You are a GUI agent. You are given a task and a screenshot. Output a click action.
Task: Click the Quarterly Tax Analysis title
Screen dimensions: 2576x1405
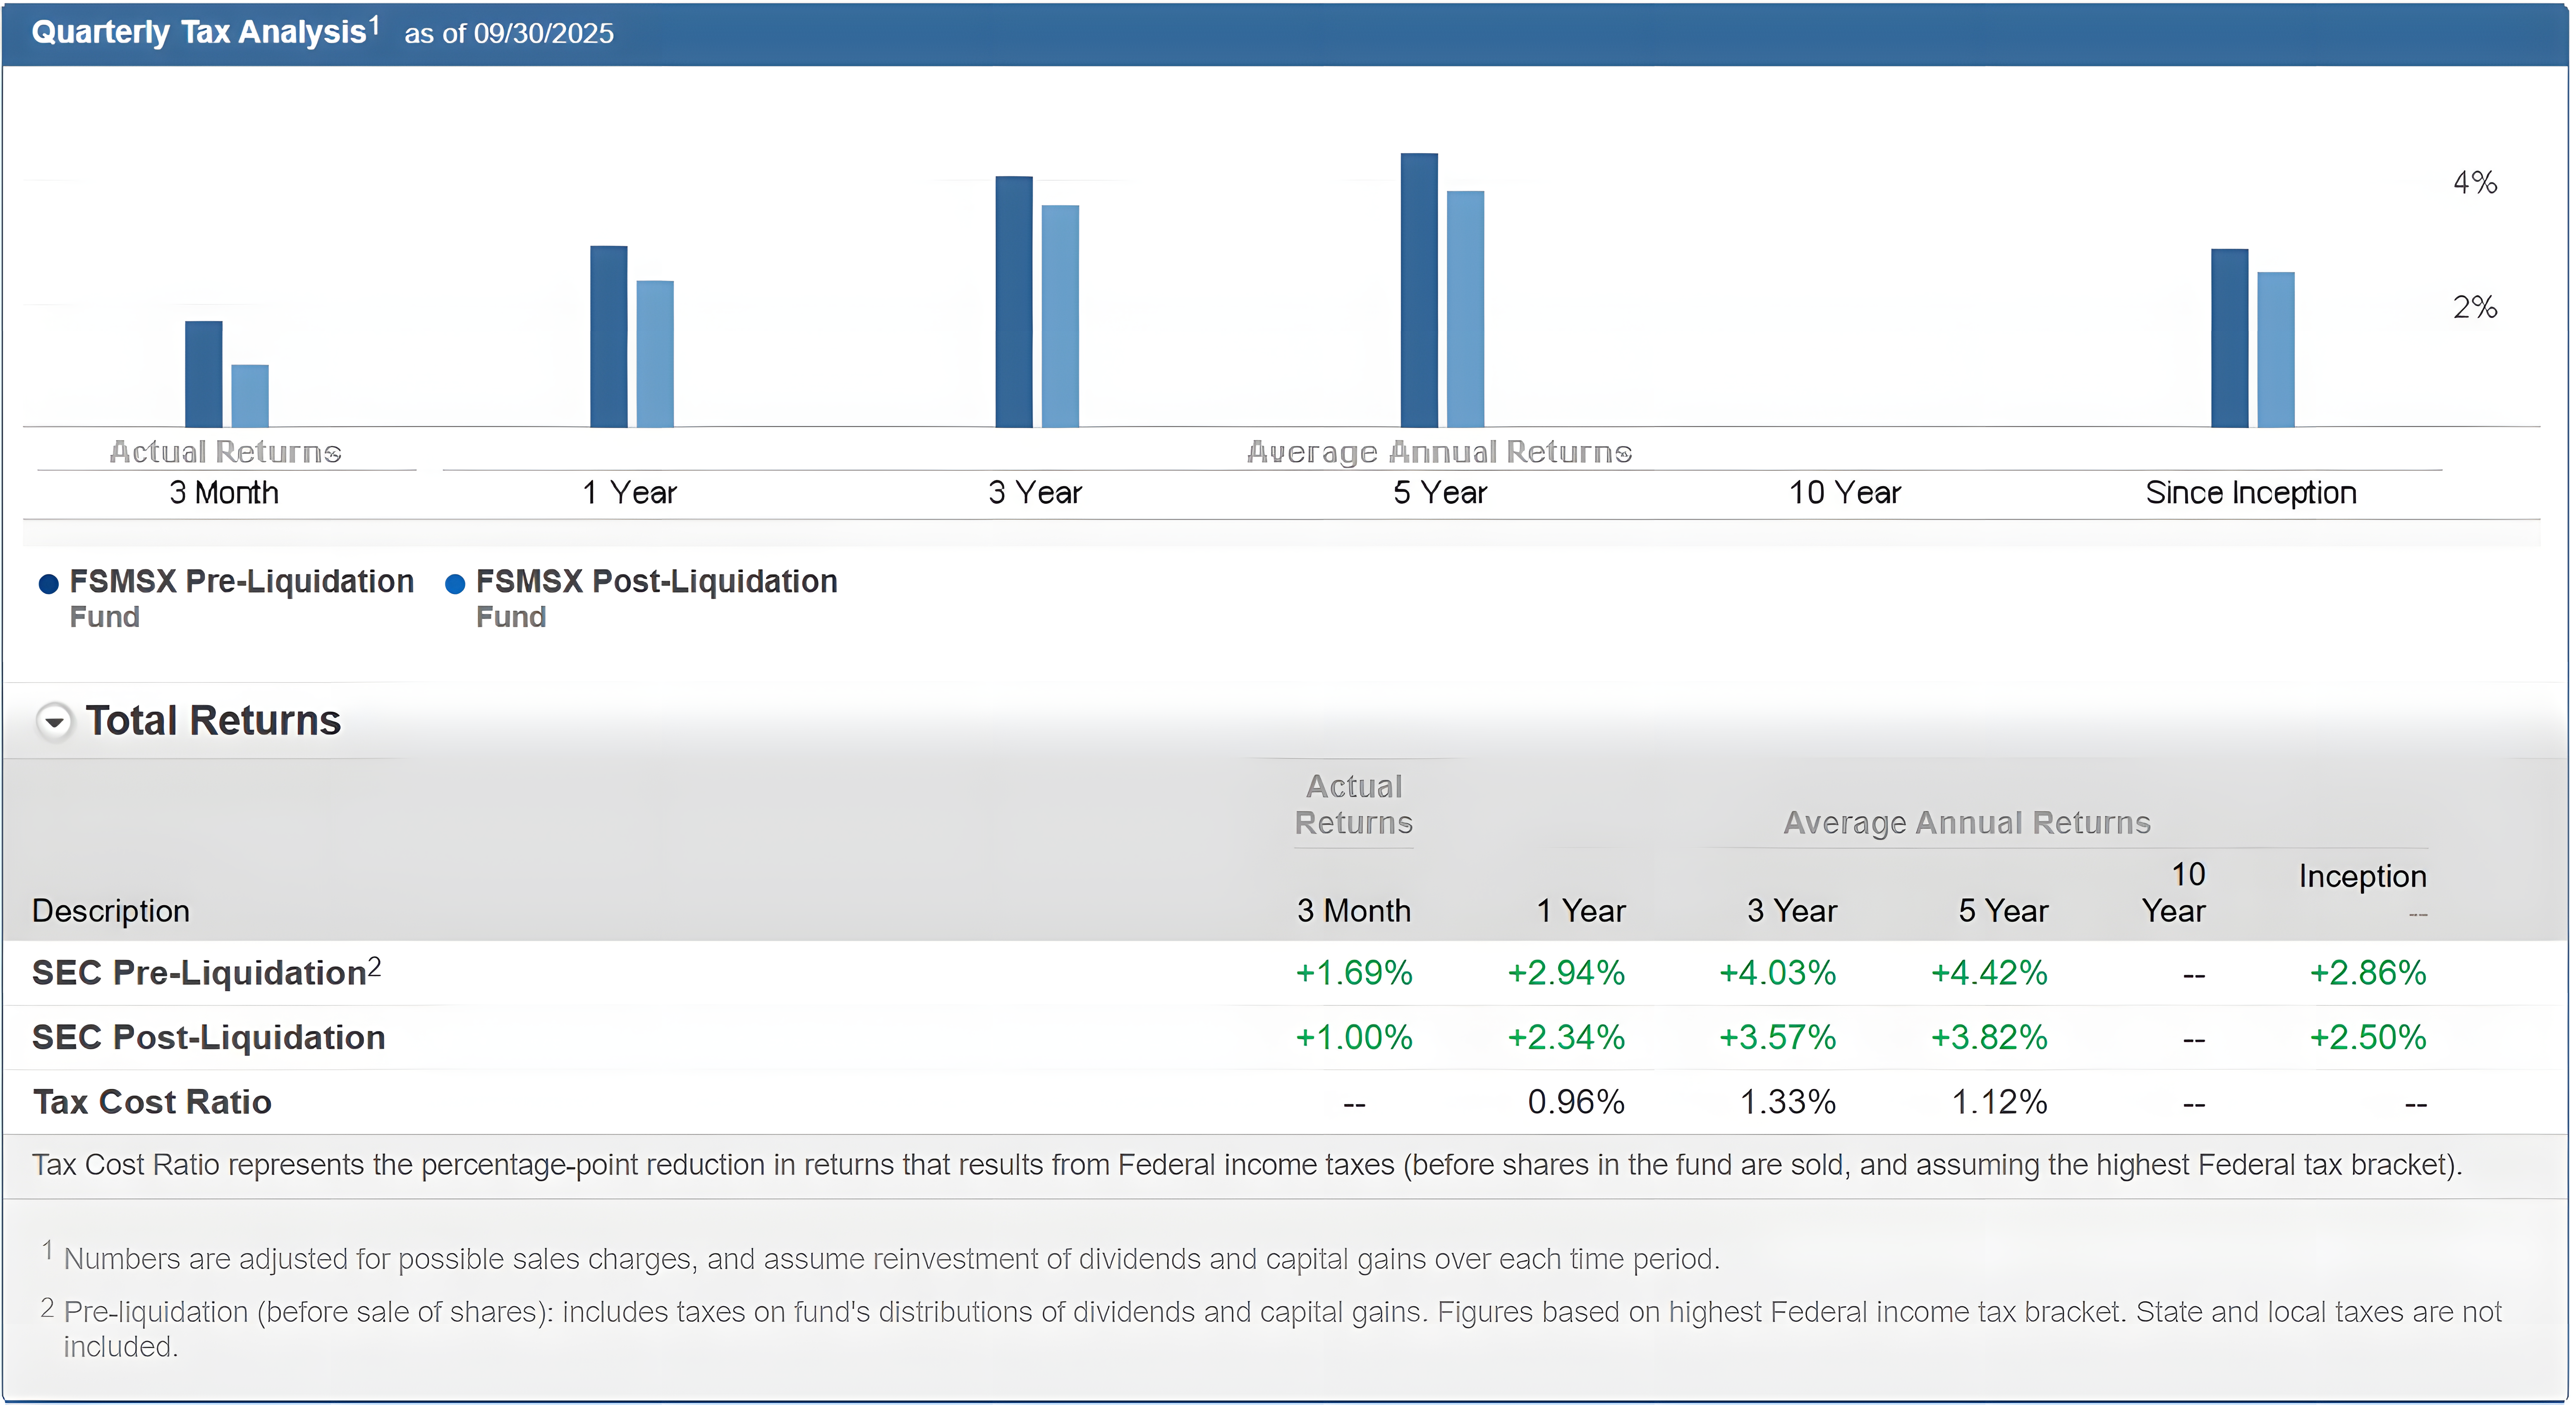199,33
